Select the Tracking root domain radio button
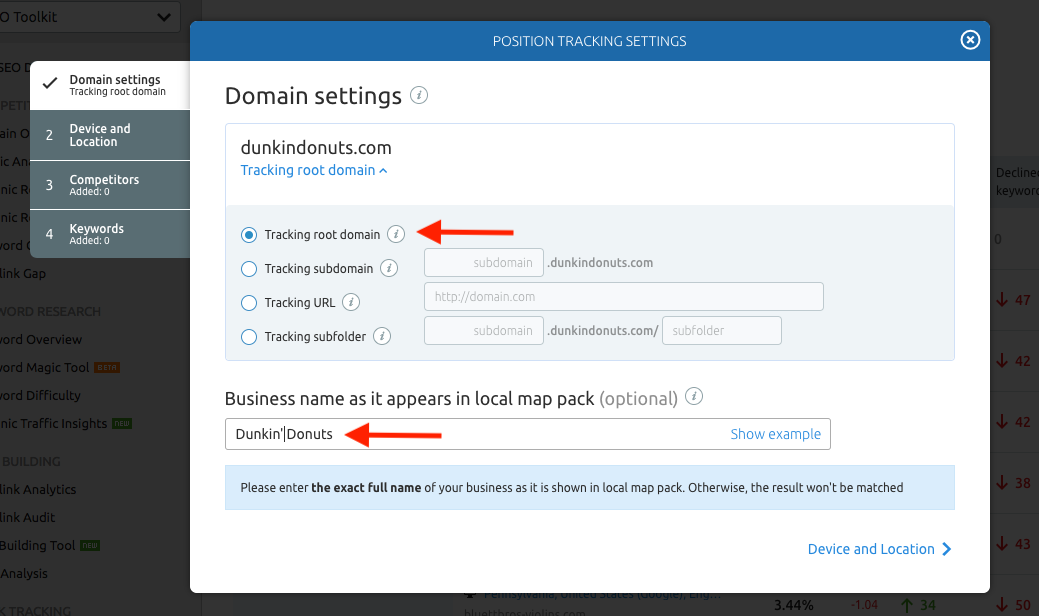 (x=248, y=234)
